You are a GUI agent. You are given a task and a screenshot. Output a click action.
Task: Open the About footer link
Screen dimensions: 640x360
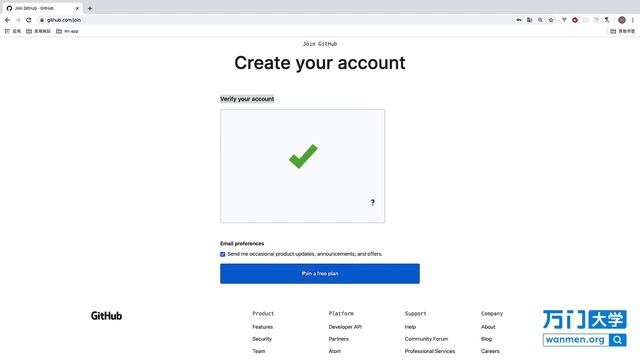pos(488,327)
